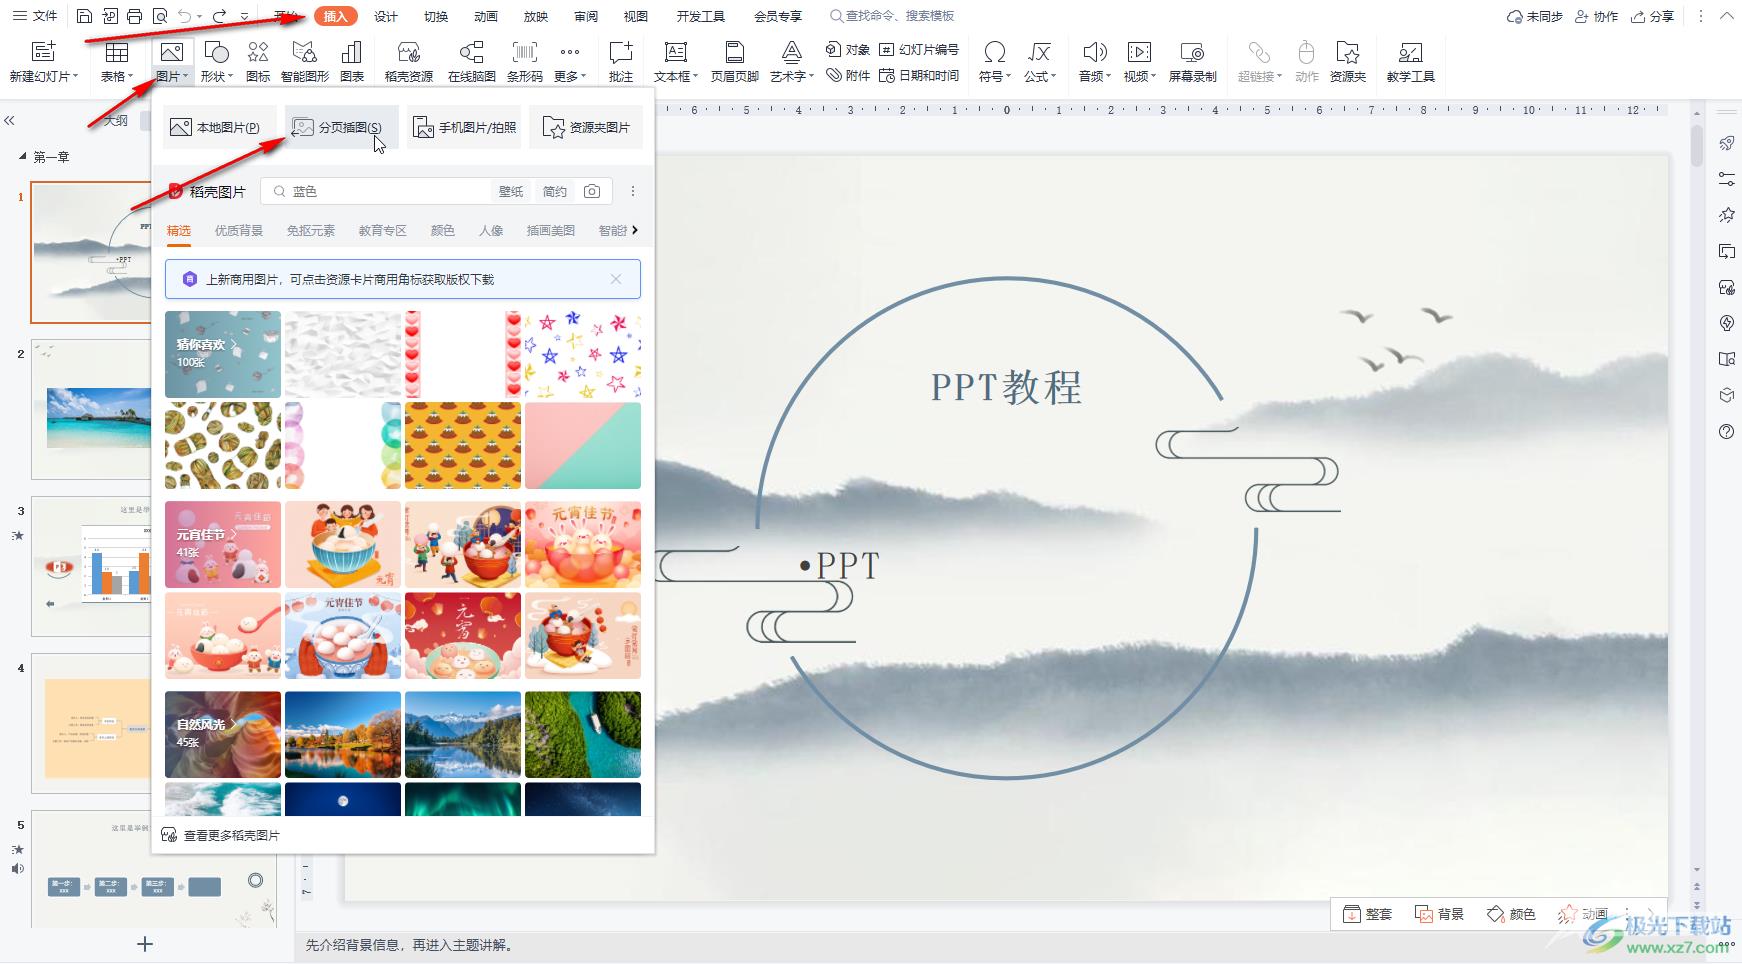Click the New Slide icon

[43, 52]
